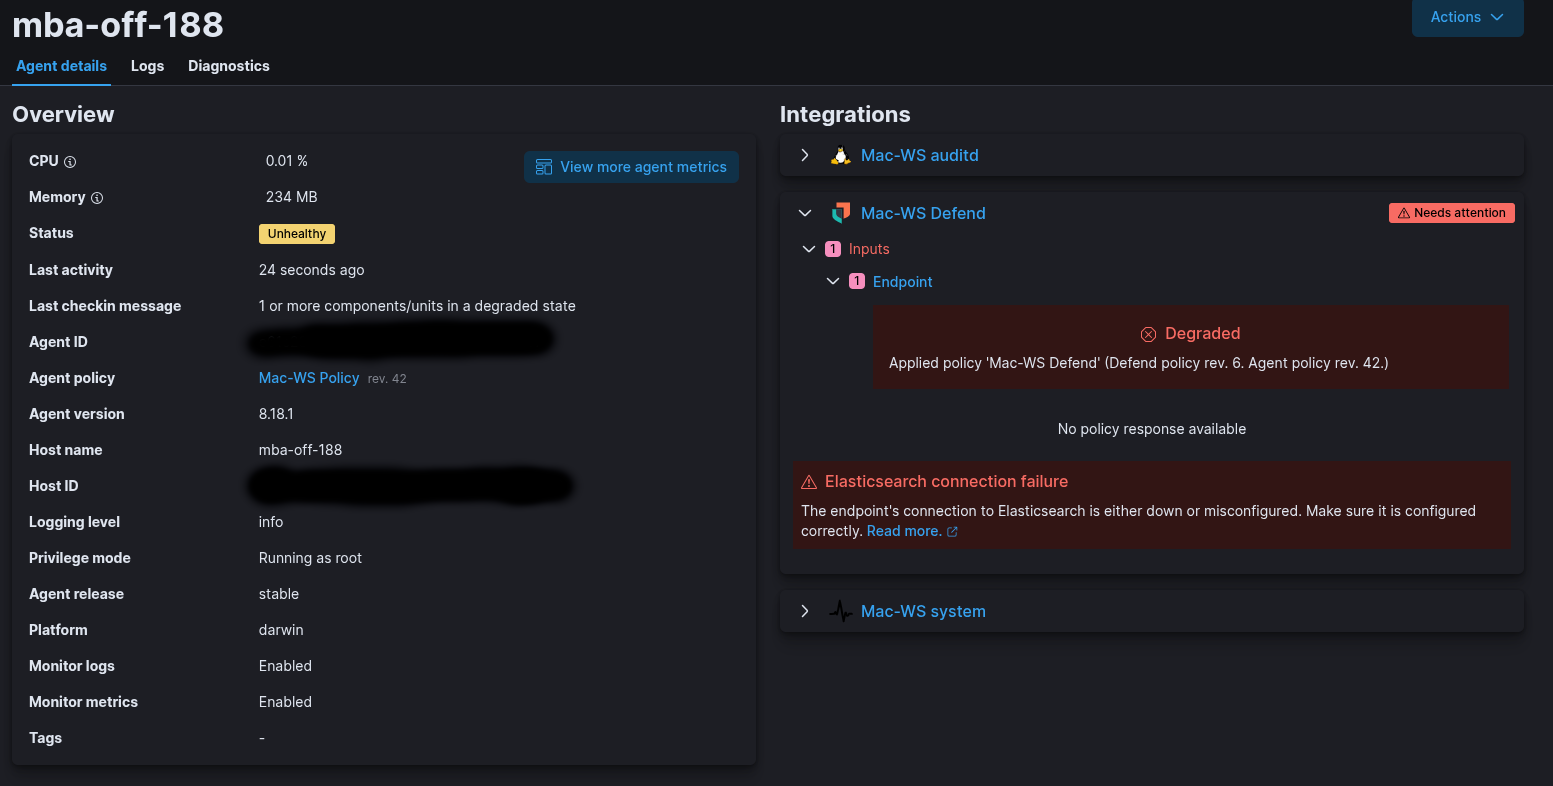This screenshot has height=786, width=1553.
Task: Click the Monitor metrics 'Enabled' value
Action: (x=285, y=702)
